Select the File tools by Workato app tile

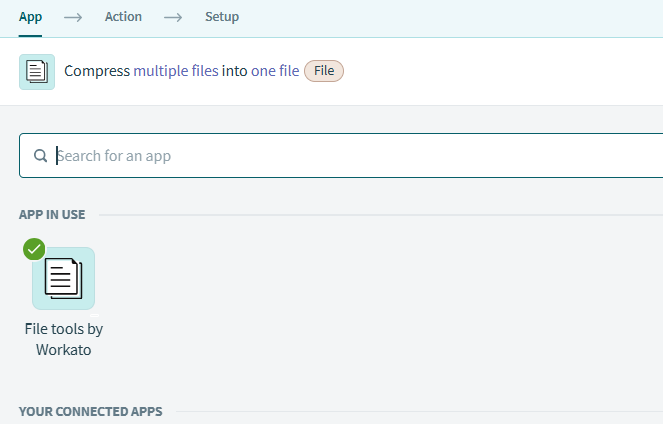tap(63, 278)
